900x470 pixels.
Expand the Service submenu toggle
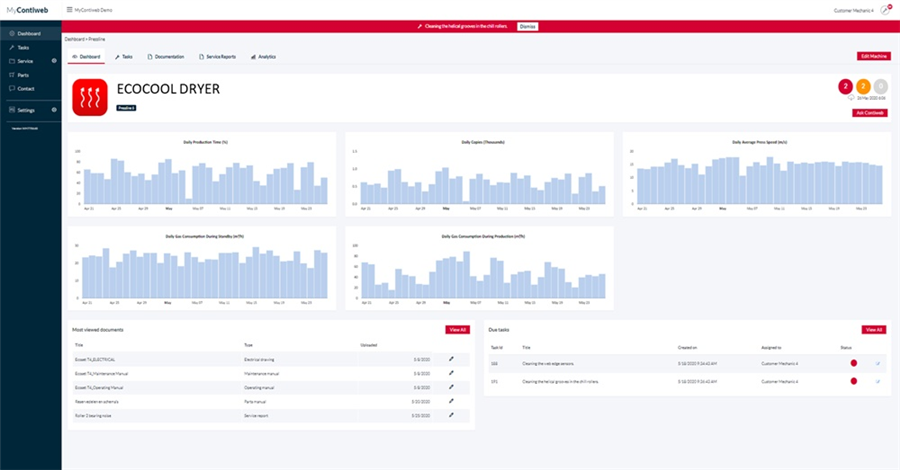click(x=54, y=61)
